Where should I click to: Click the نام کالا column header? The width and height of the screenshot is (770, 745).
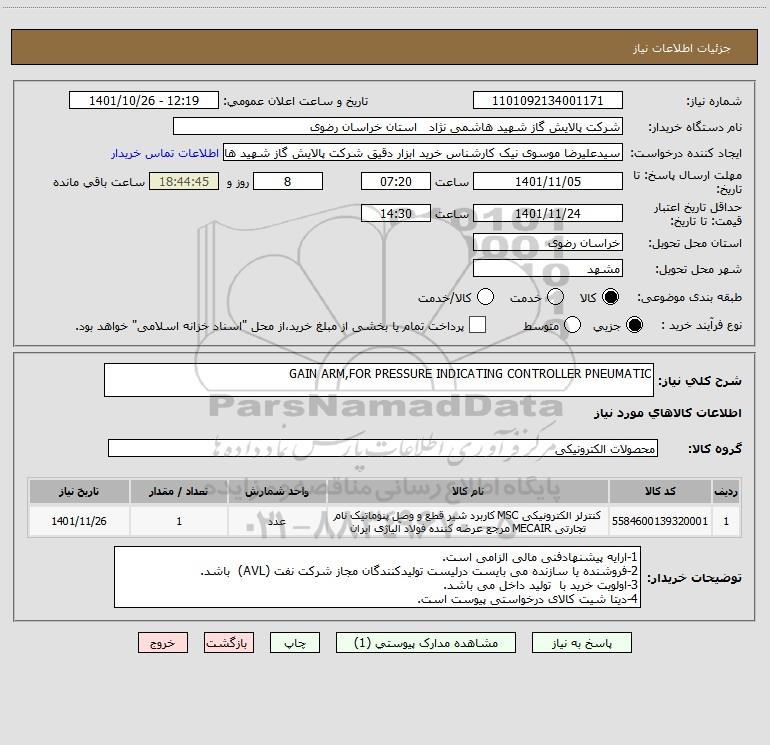tap(467, 491)
